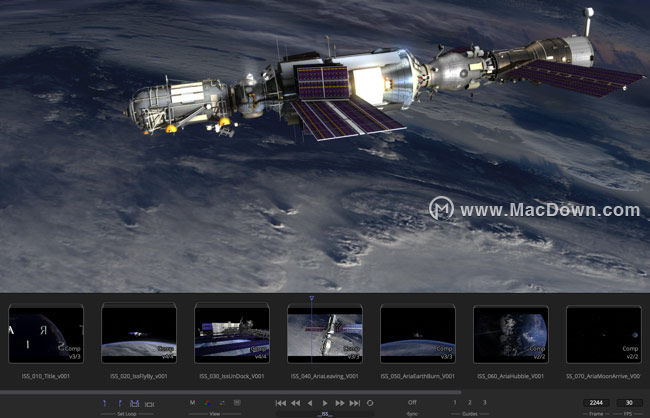Jump to the first frame
The height and width of the screenshot is (418, 650).
[281, 403]
